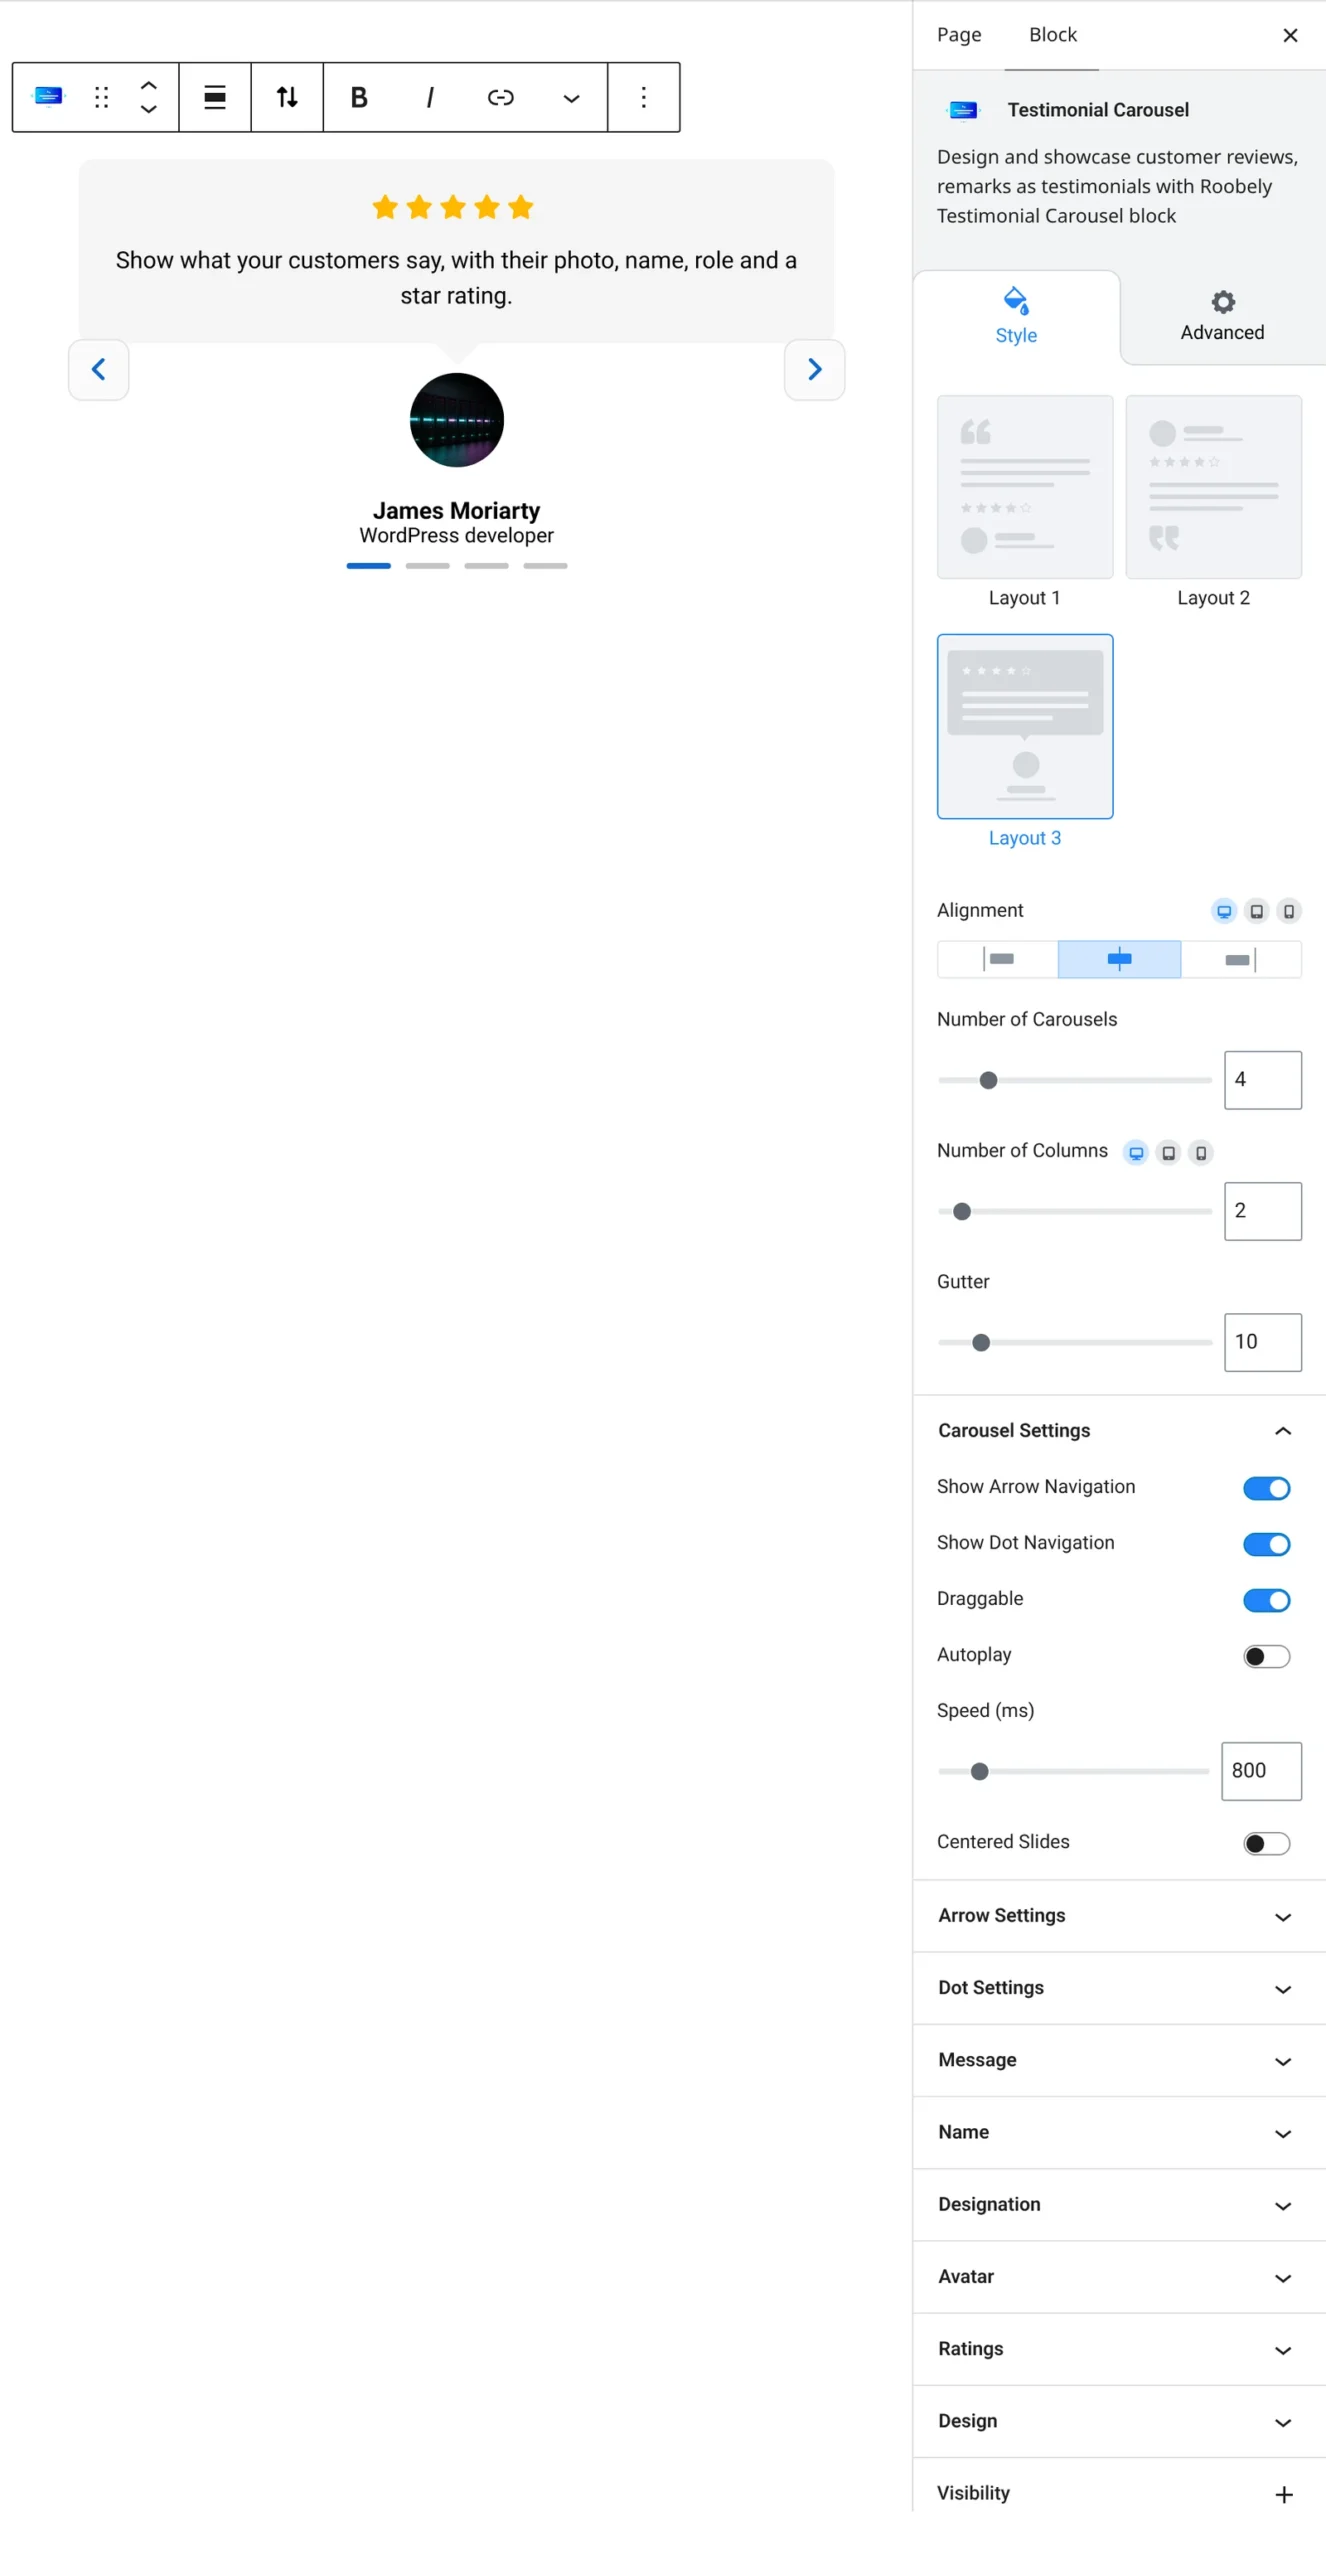
Task: Expand the Arrow Settings section
Action: [1119, 1916]
